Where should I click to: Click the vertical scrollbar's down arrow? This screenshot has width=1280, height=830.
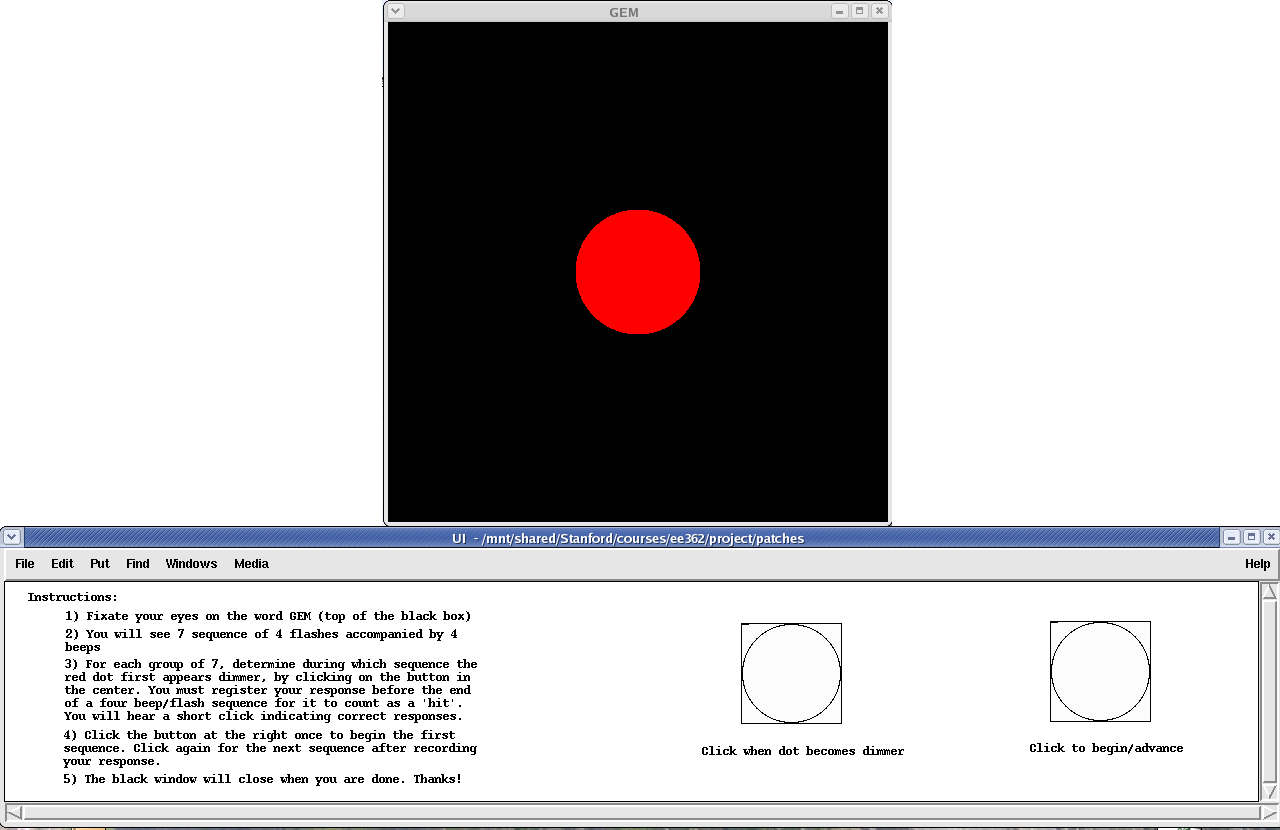pyautogui.click(x=1270, y=792)
